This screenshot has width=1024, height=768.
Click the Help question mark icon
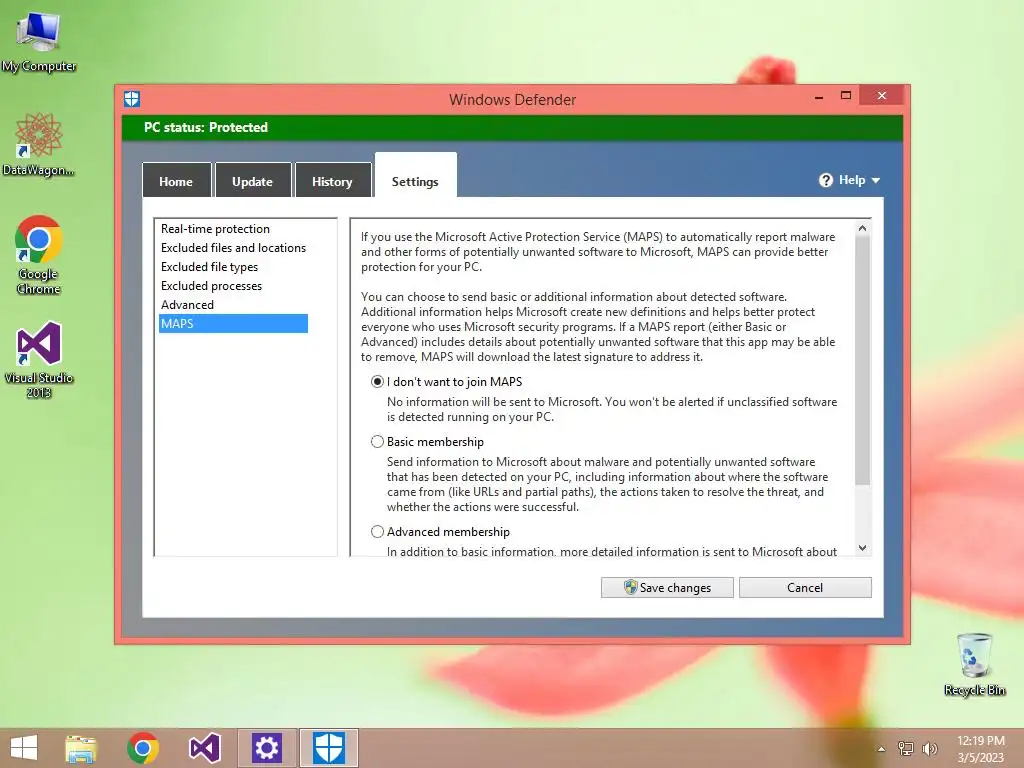(825, 180)
